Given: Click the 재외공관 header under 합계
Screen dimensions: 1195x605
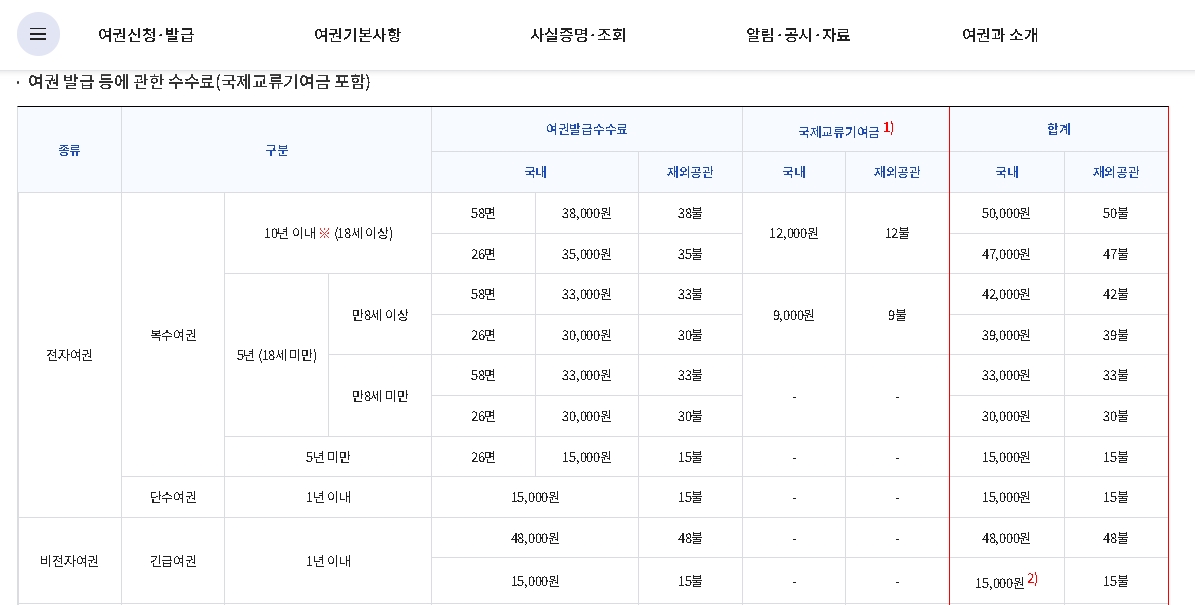Looking at the screenshot, I should [x=1117, y=171].
